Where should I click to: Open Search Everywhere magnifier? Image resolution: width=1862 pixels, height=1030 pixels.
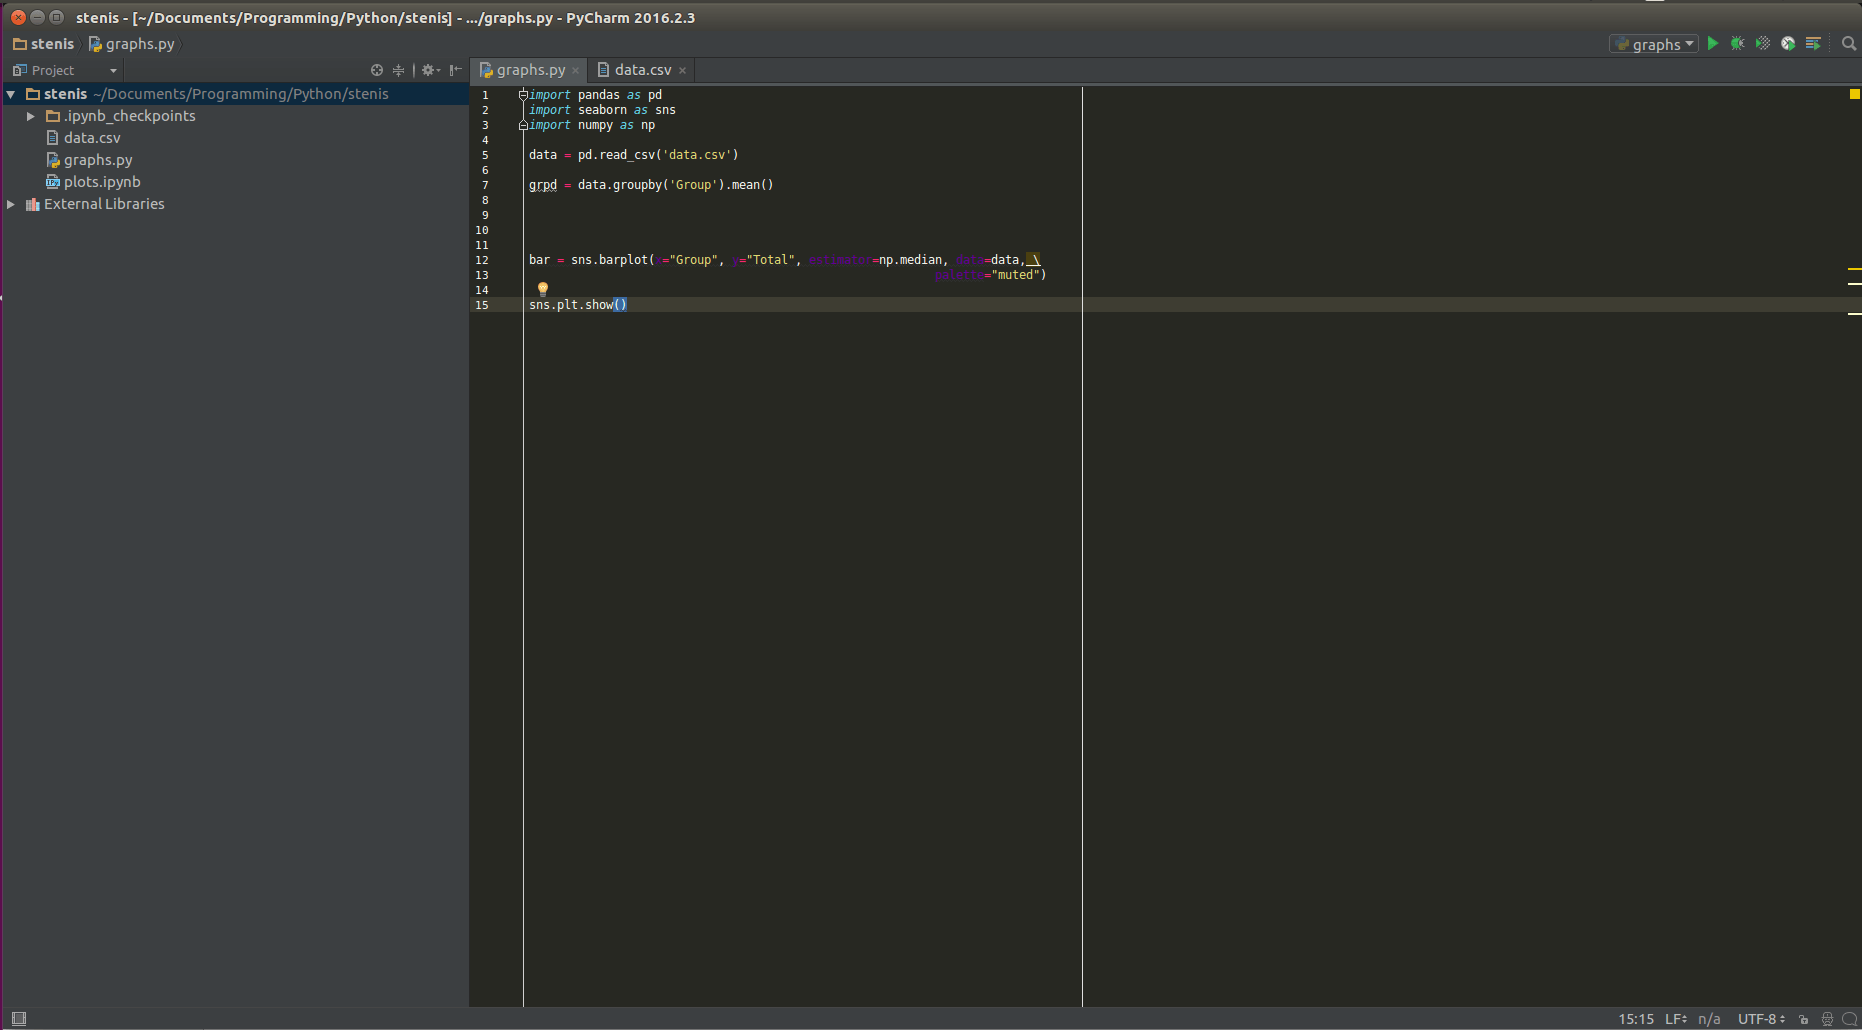click(x=1849, y=44)
